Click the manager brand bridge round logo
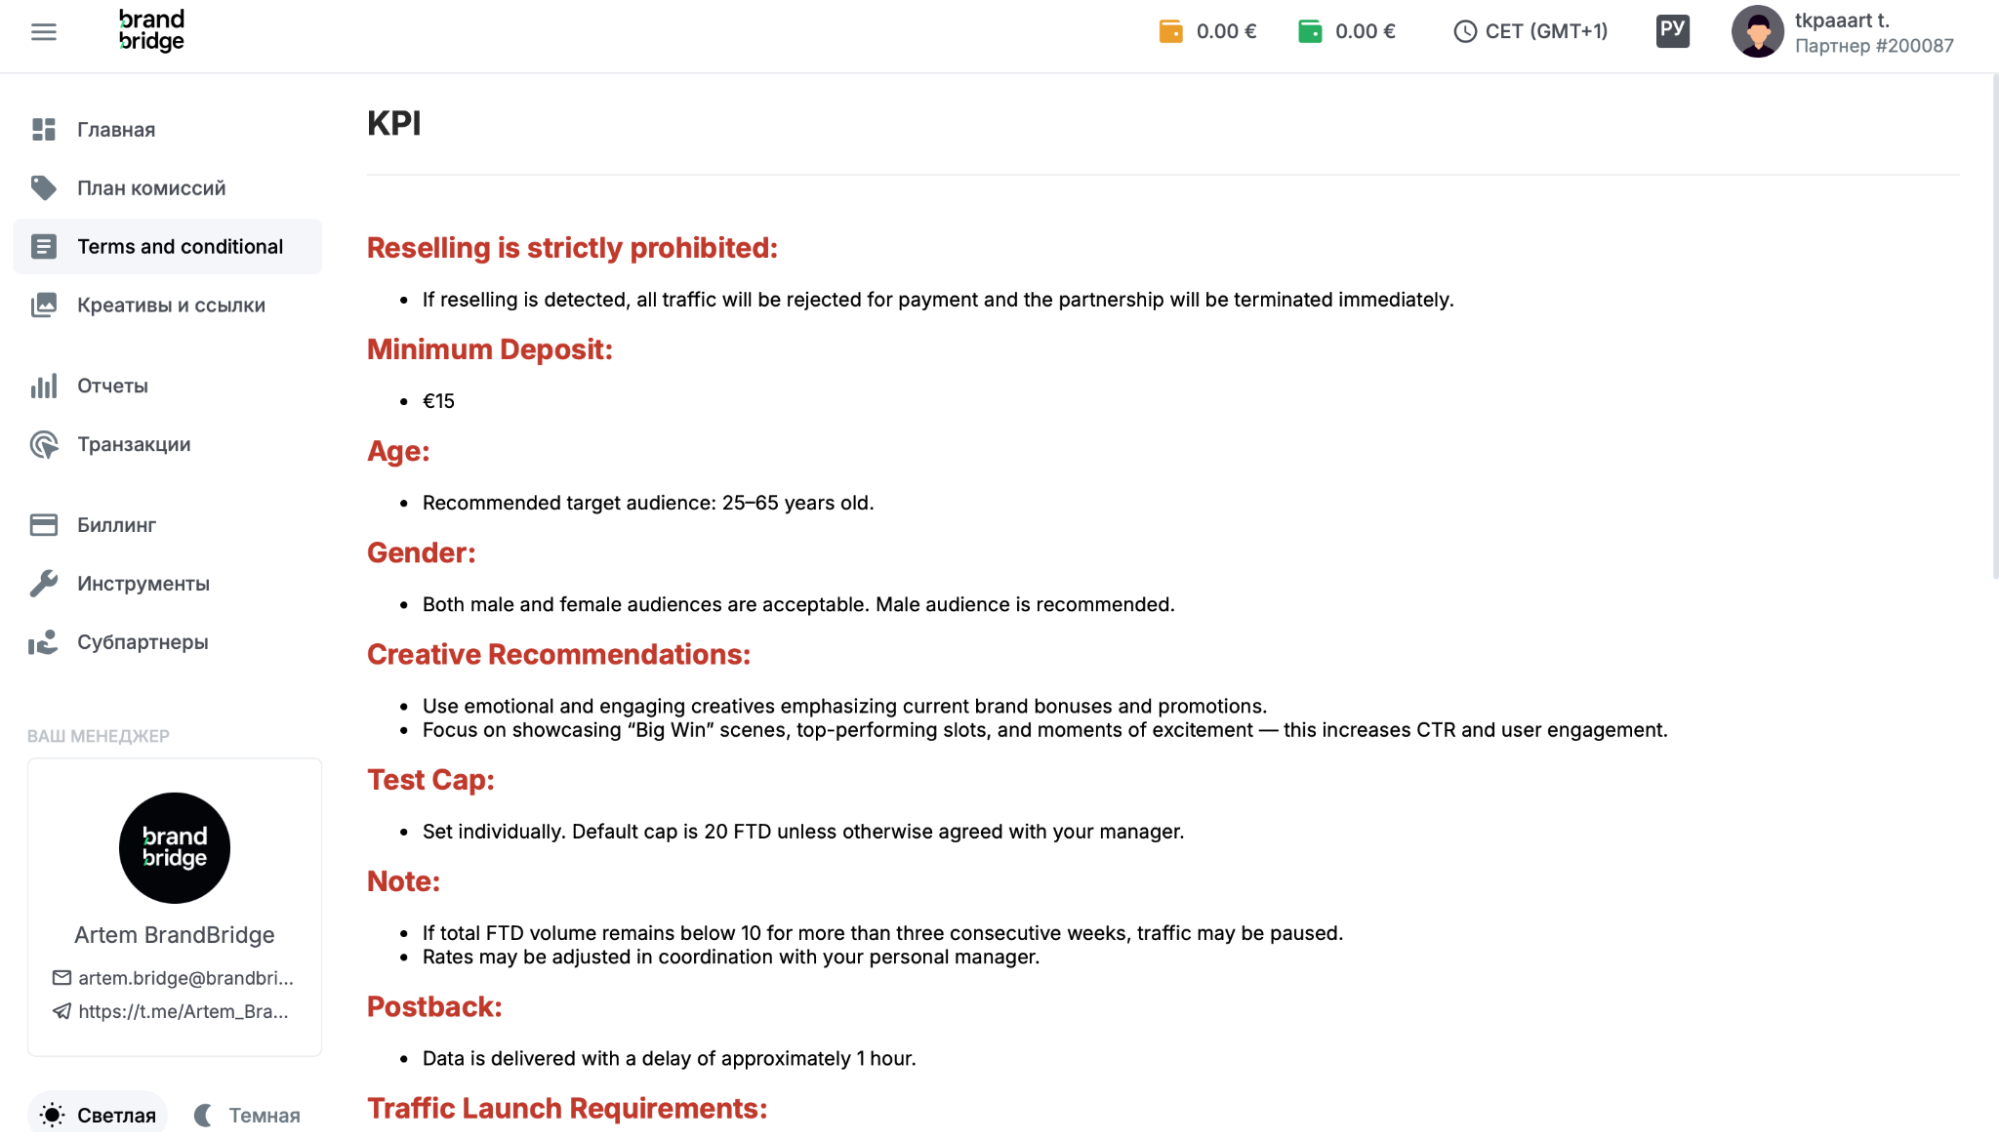Screen dimensions: 1999x1133 click(174, 848)
